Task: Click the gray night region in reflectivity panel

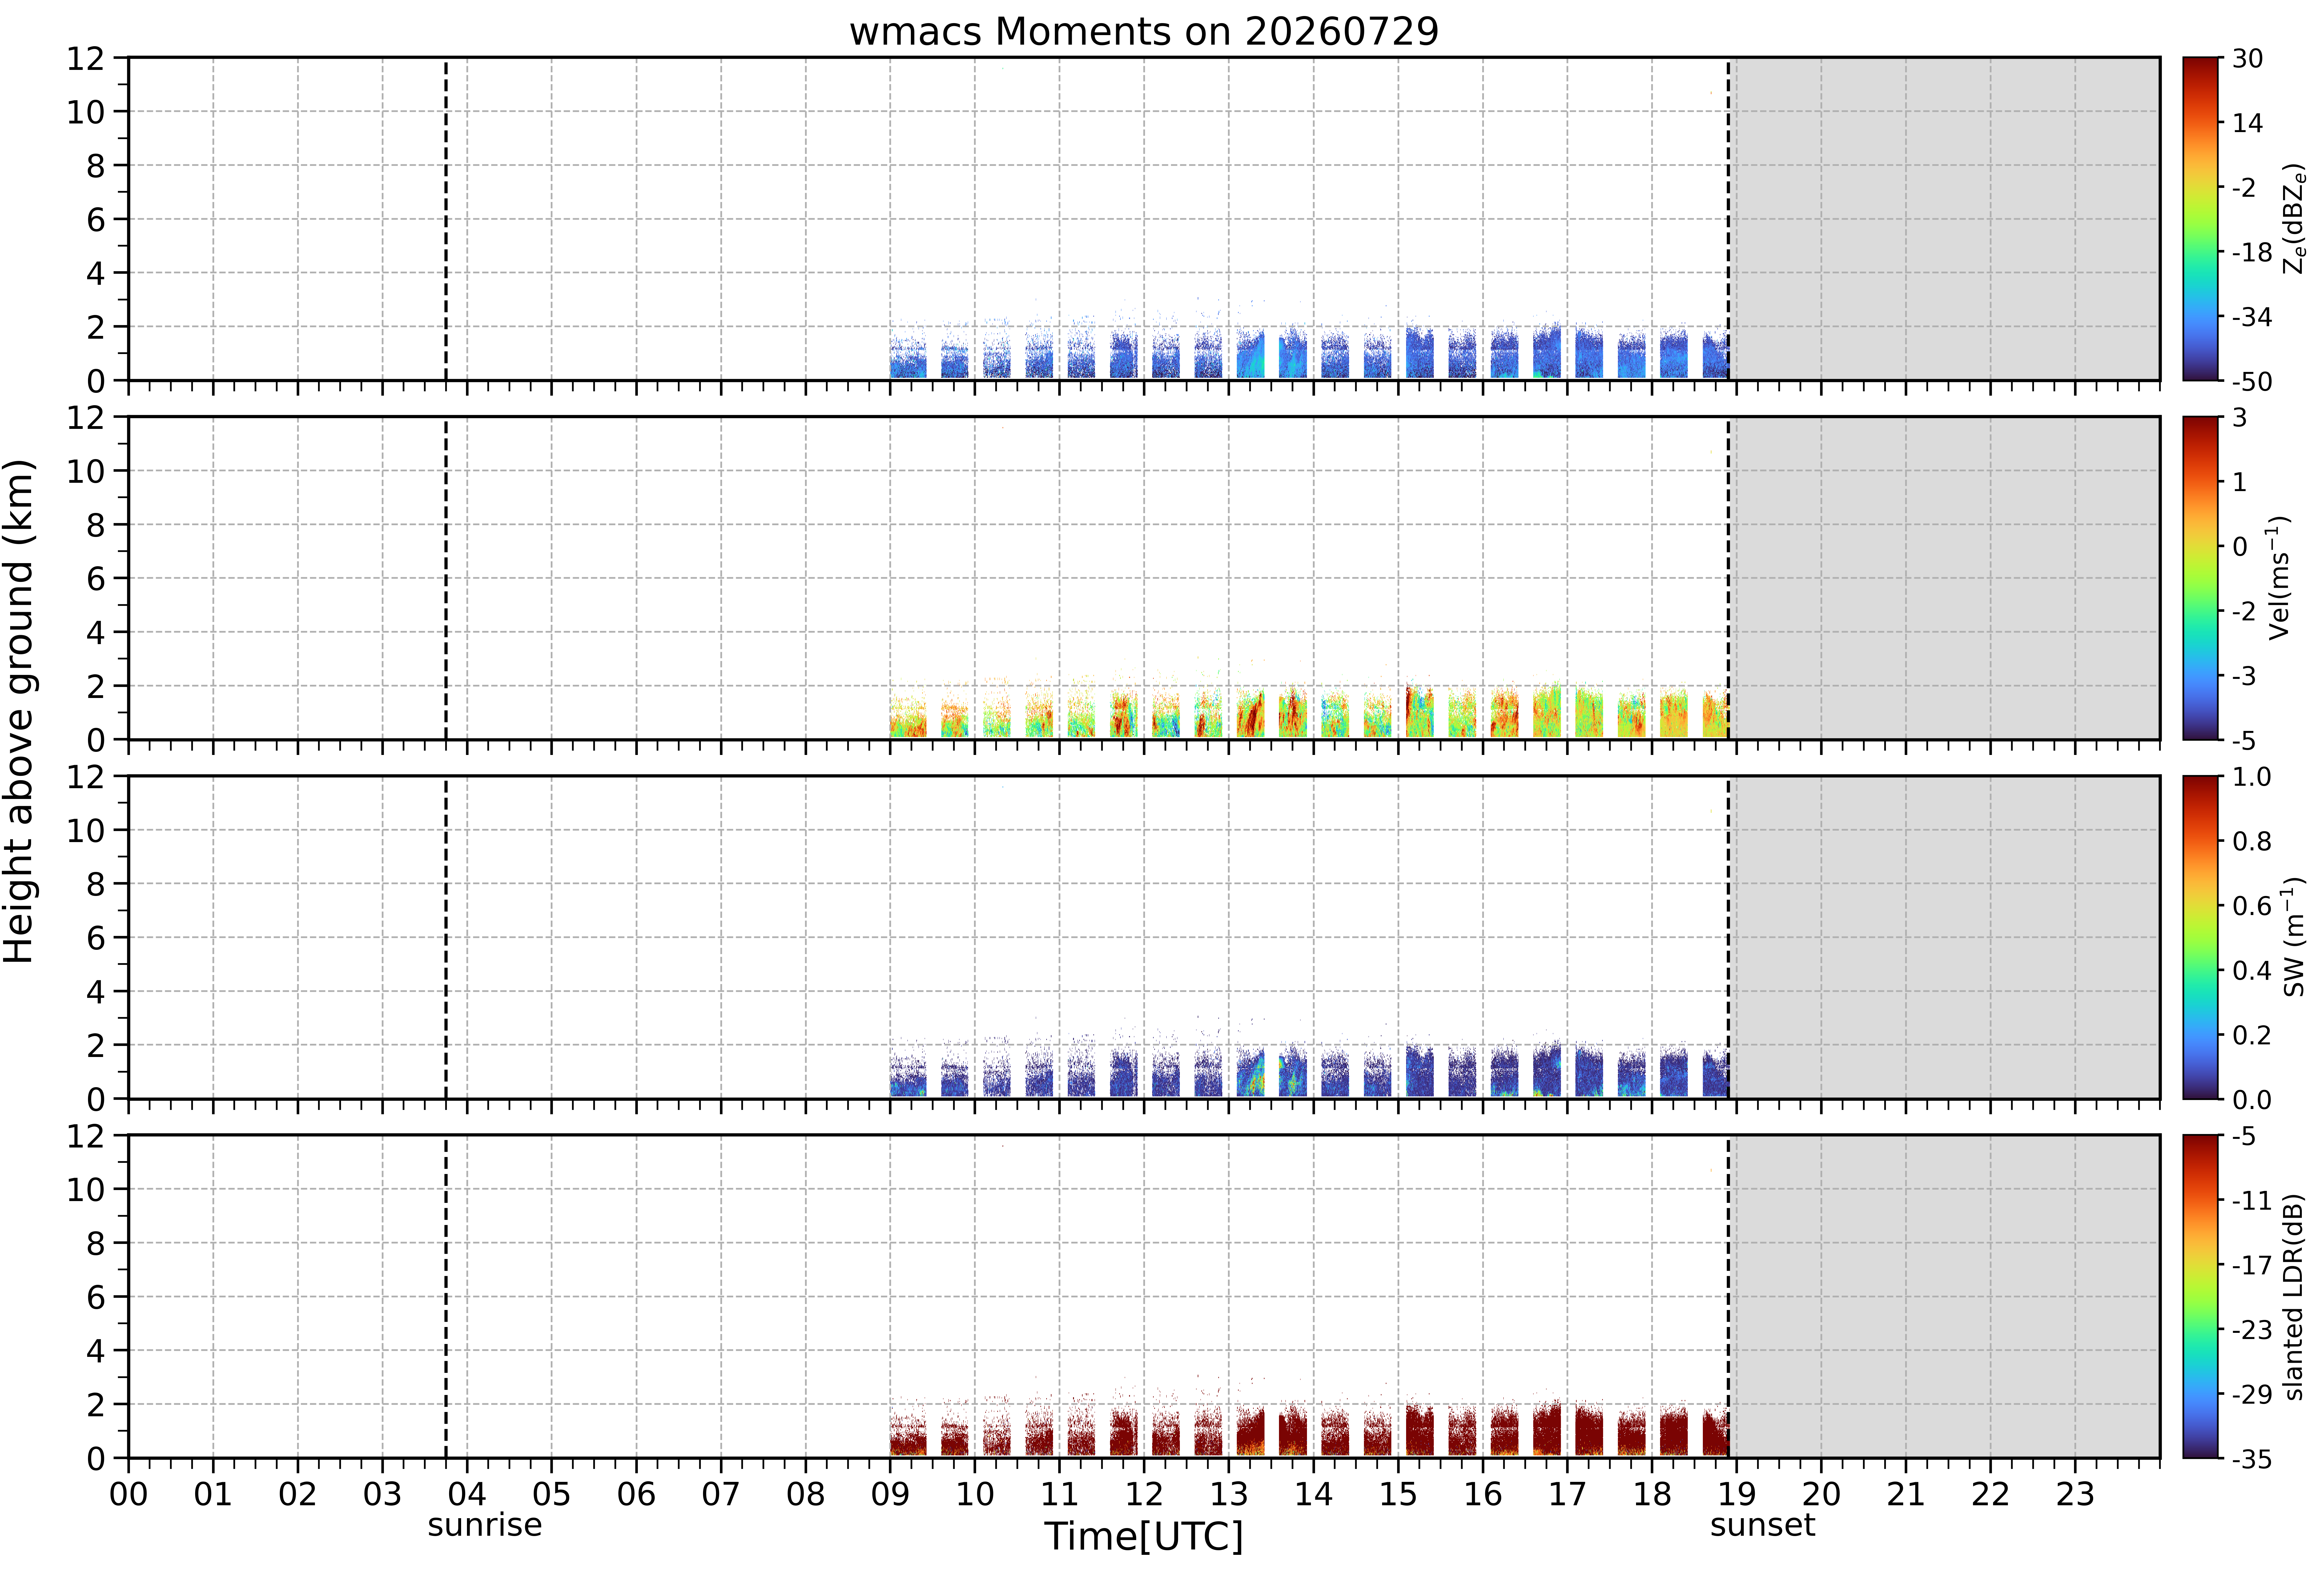Action: click(1944, 219)
